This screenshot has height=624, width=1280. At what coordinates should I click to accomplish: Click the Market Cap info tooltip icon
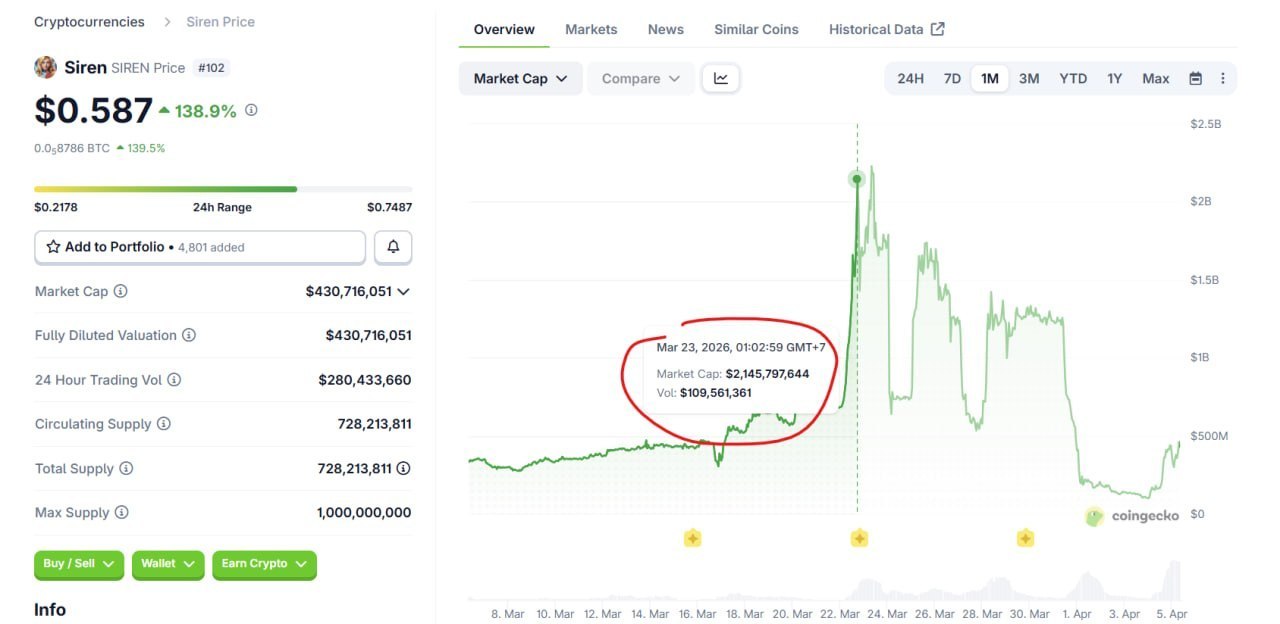coord(120,291)
